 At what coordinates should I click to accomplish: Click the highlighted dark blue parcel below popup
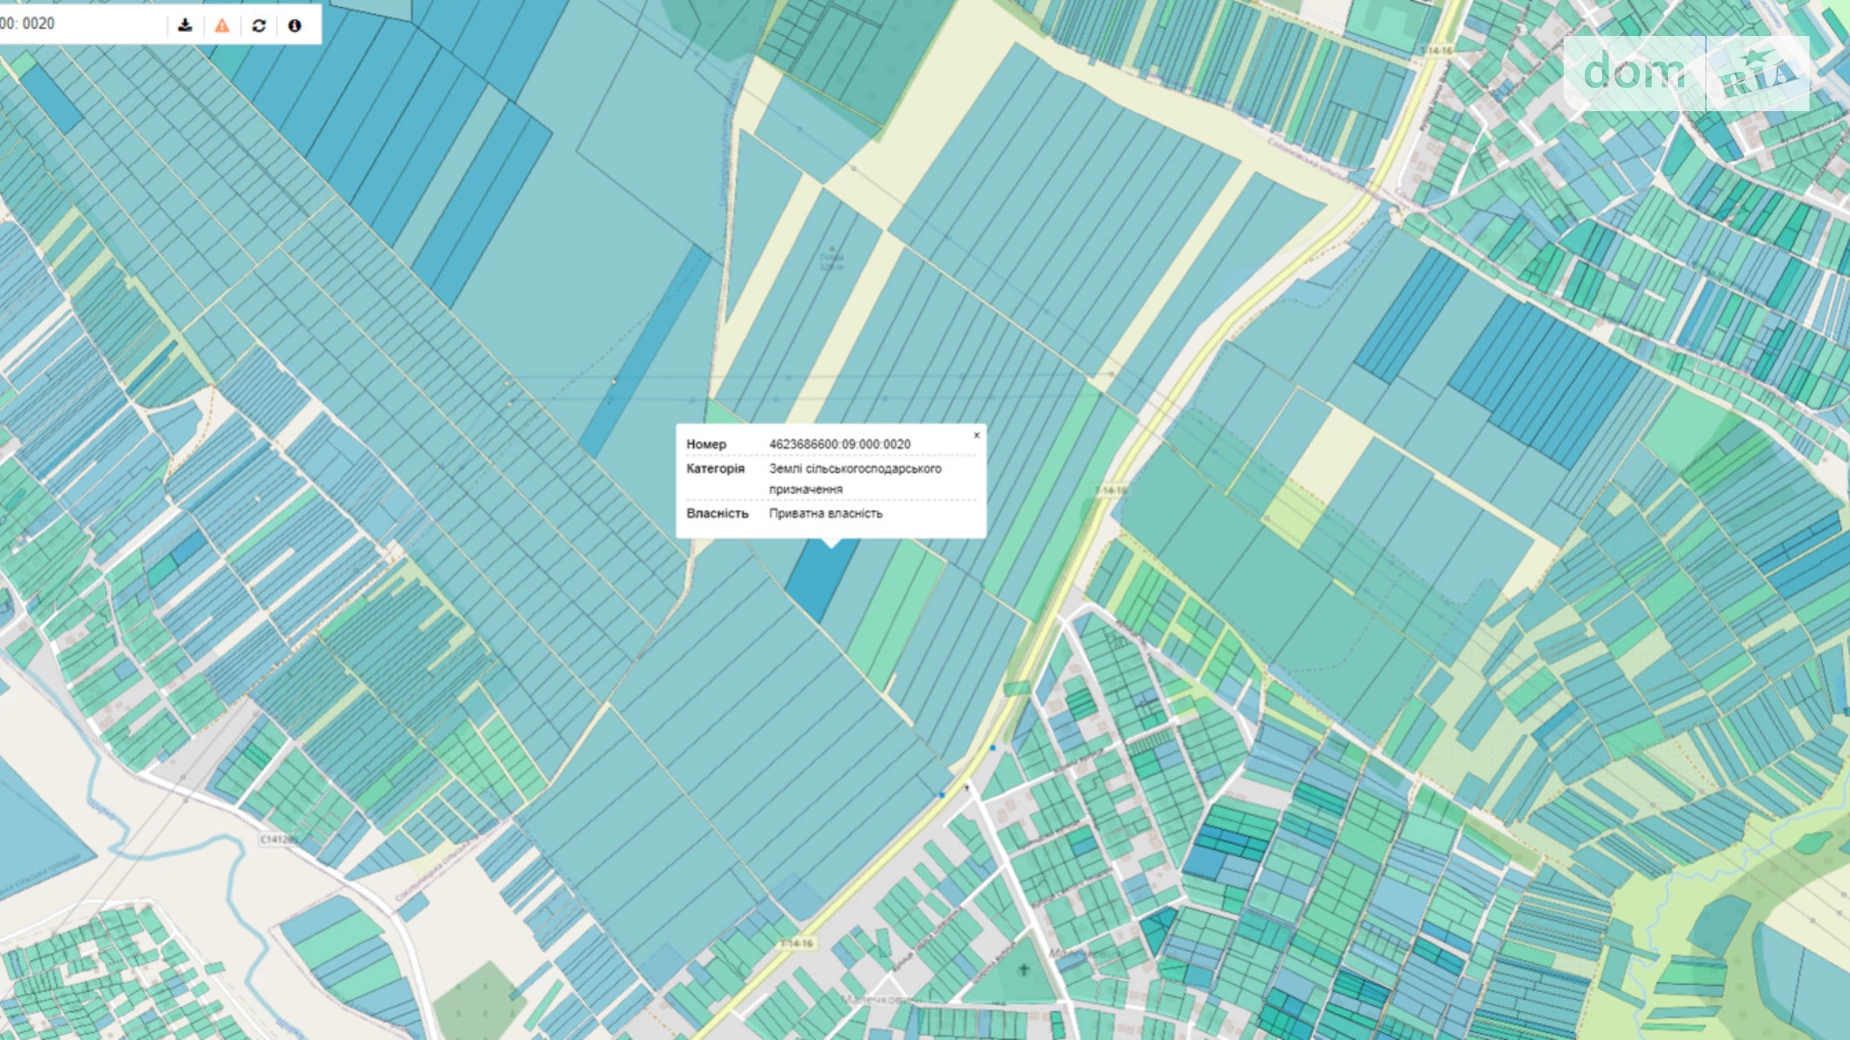coord(820,580)
